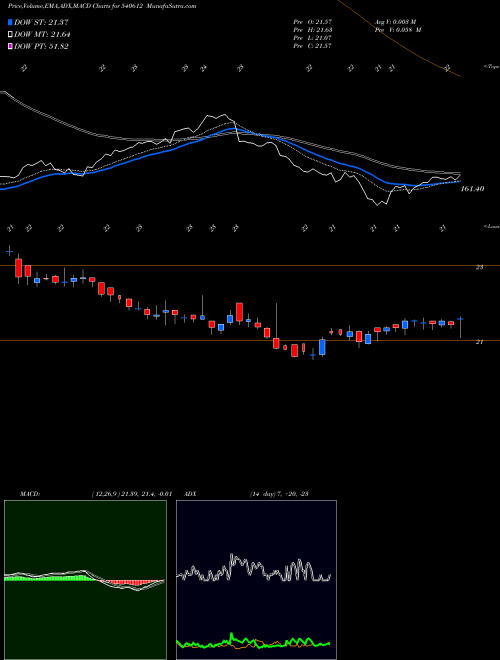The height and width of the screenshot is (660, 500).
Task: Click the 21 price axis label
Action: (479, 342)
